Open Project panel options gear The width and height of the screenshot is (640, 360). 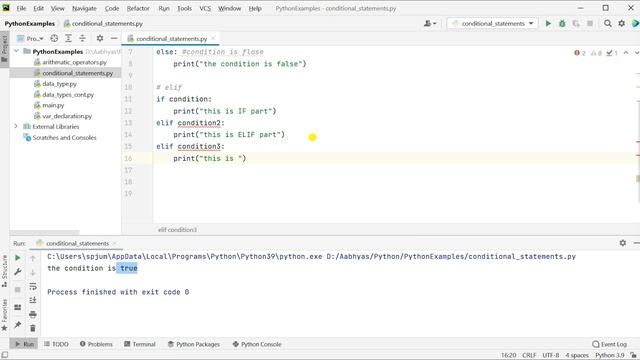[100, 38]
